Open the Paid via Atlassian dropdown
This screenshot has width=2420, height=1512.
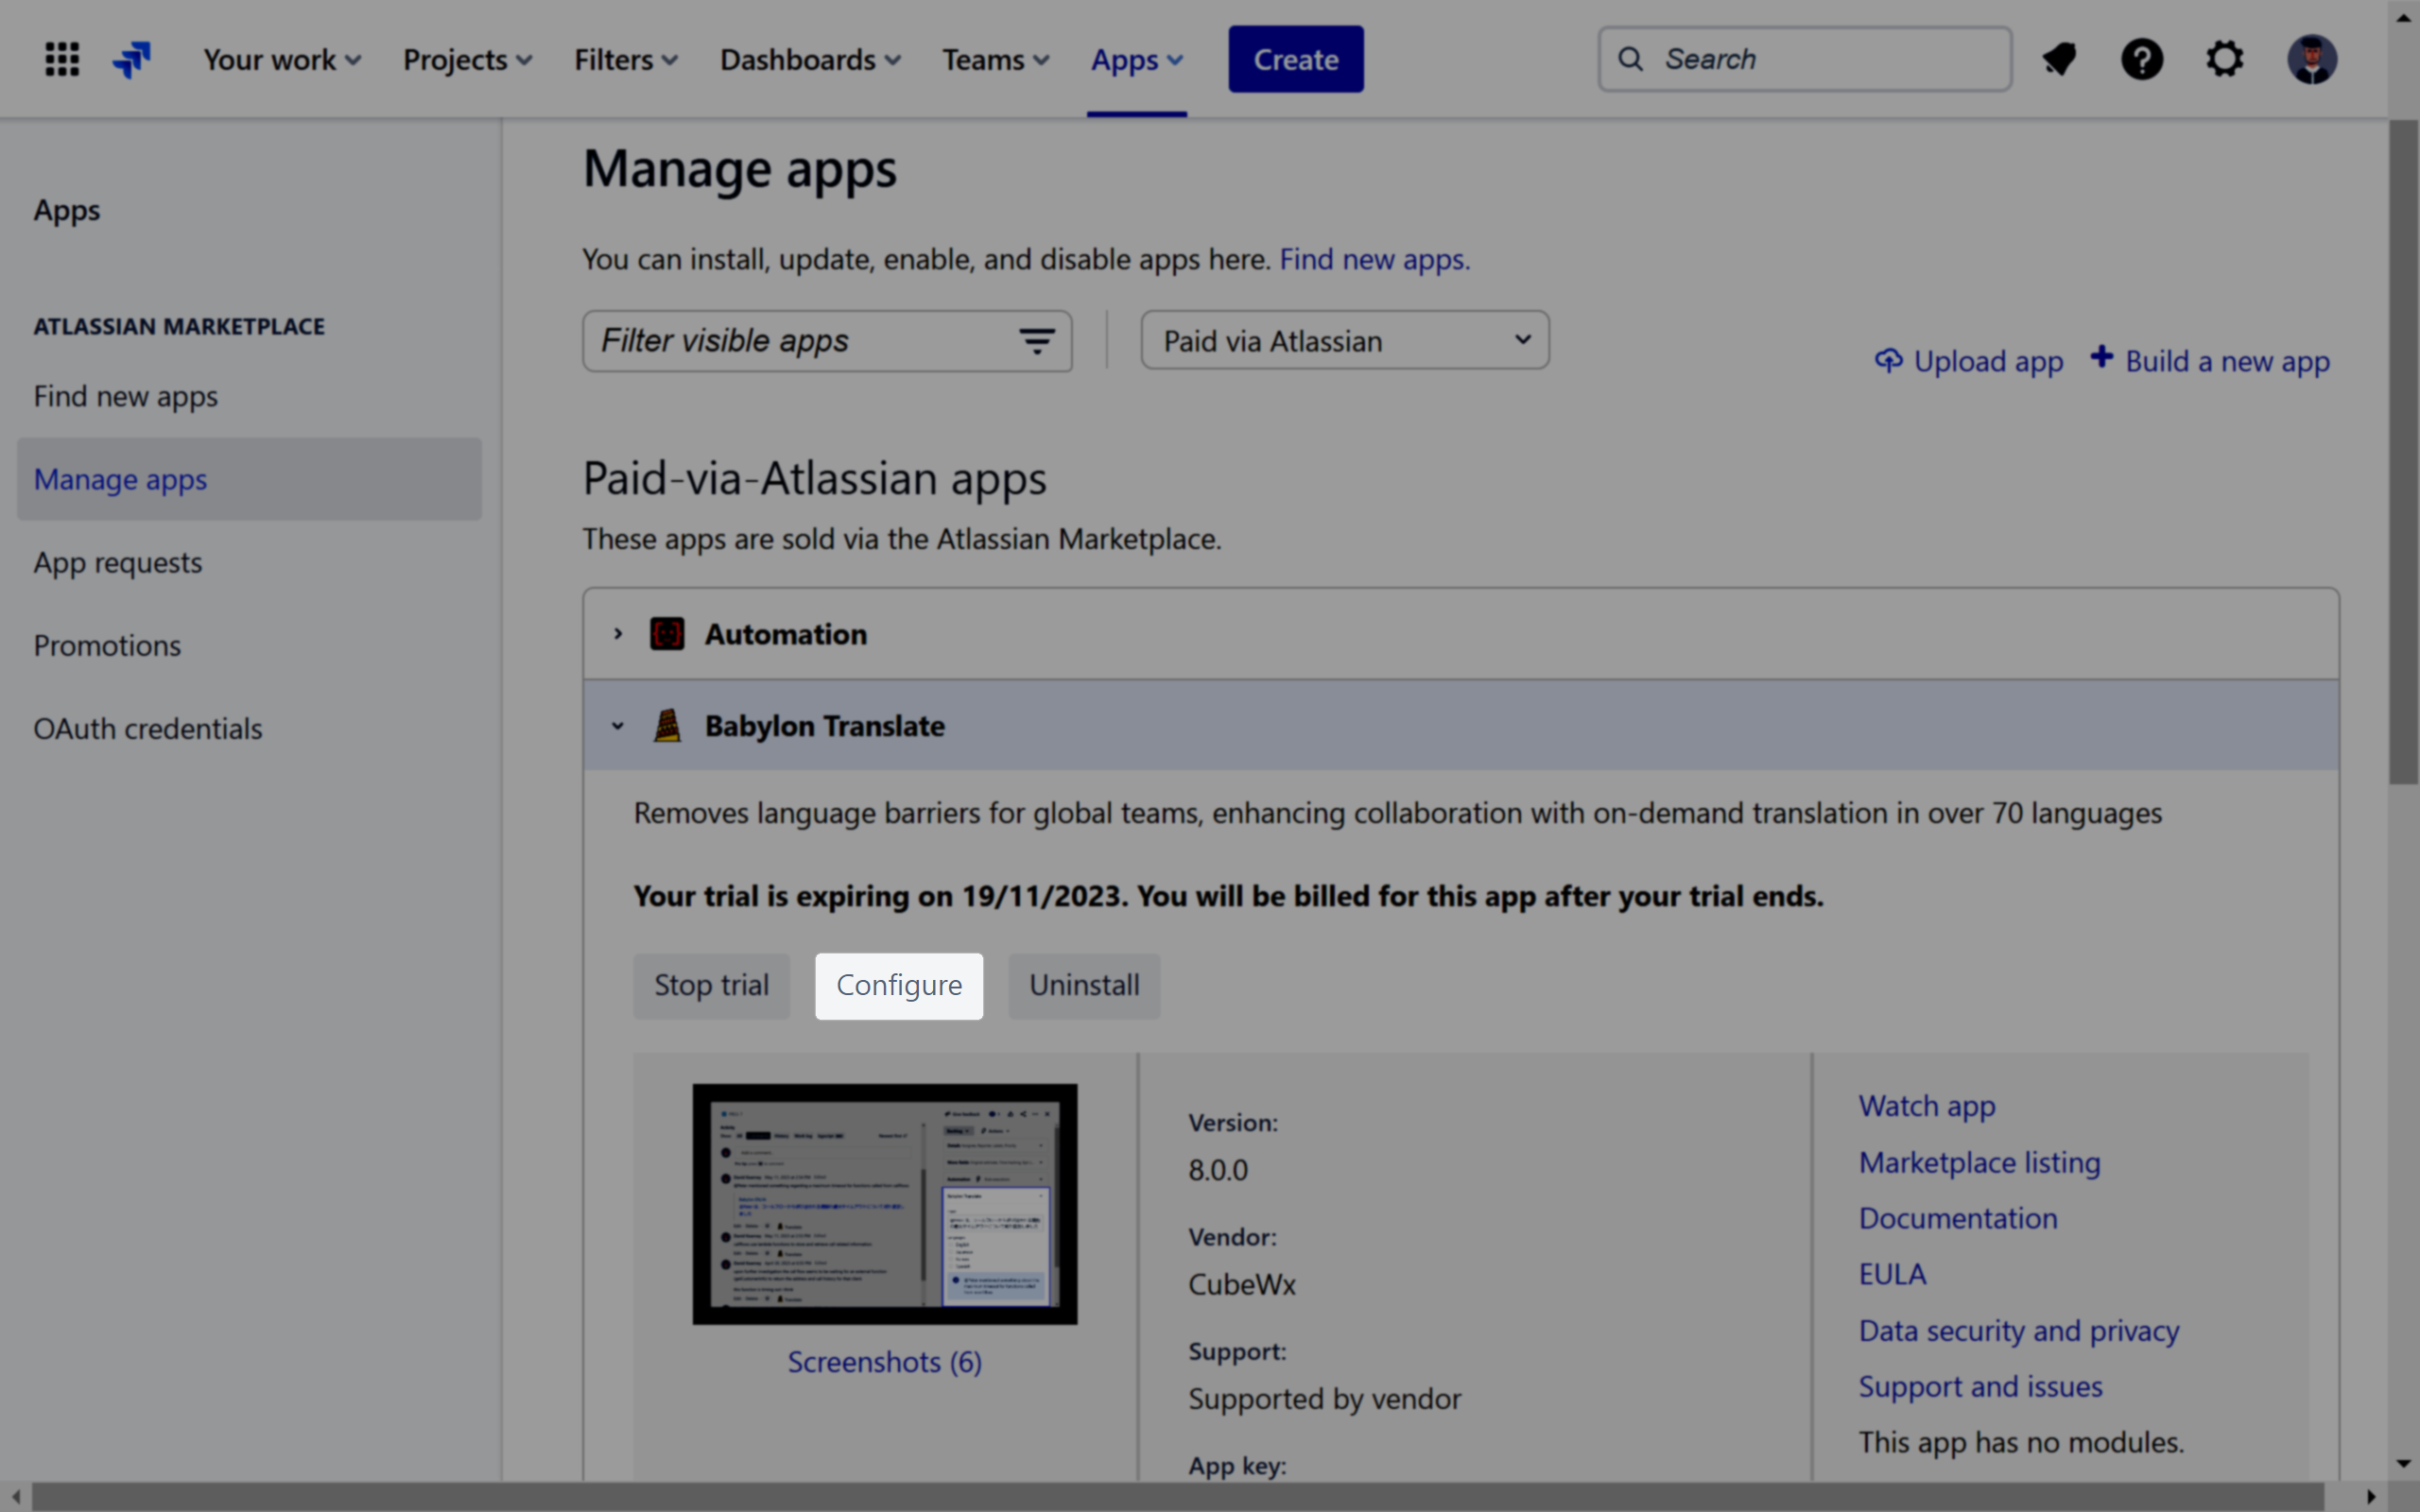pyautogui.click(x=1345, y=340)
